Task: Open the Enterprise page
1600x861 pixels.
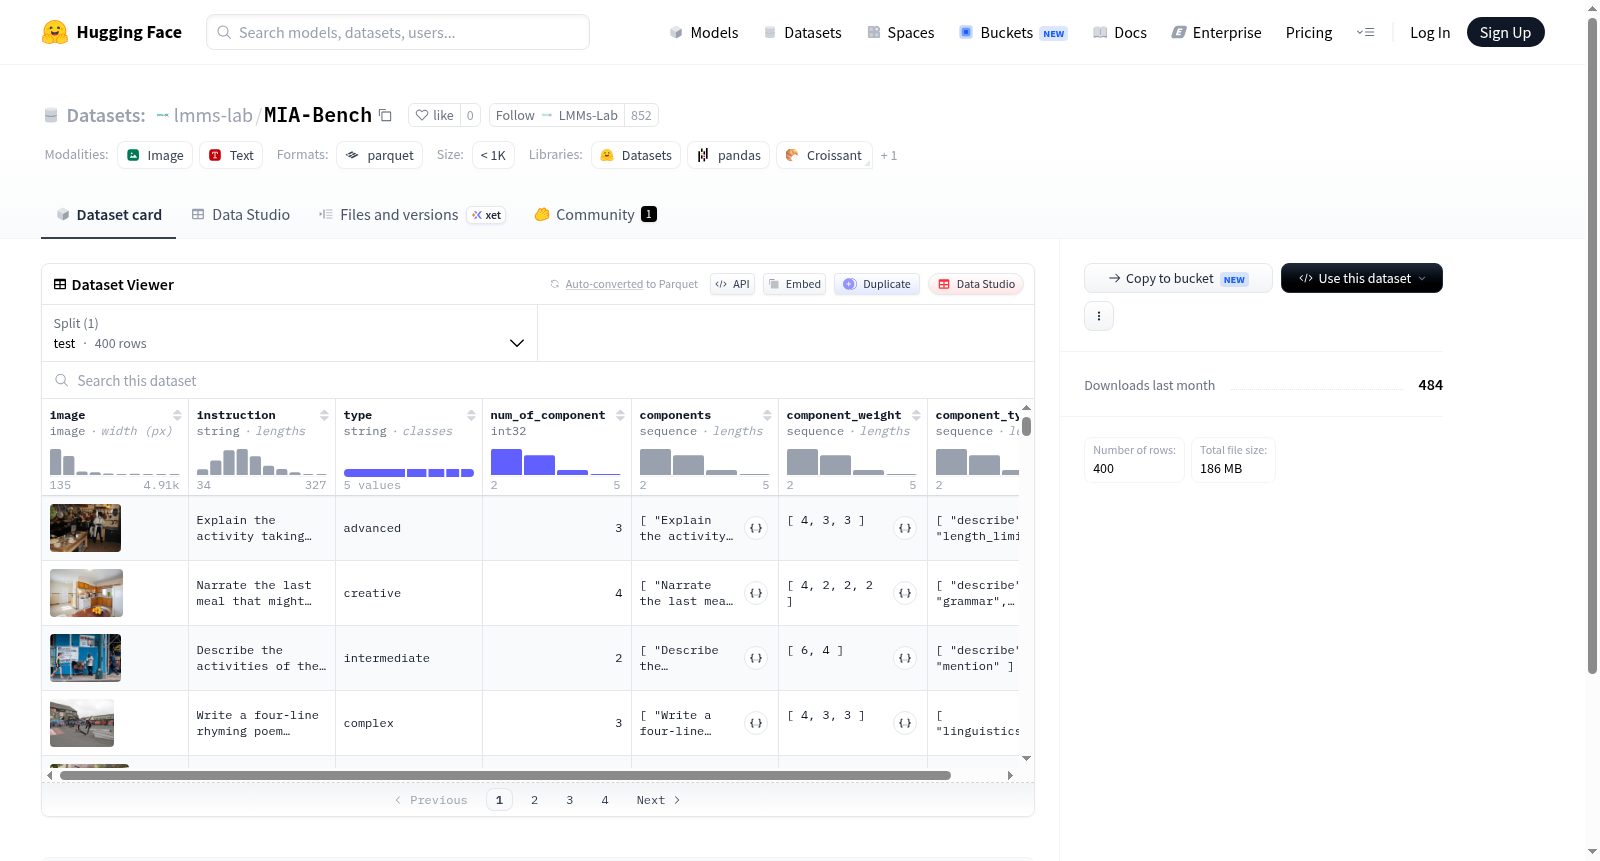Action: 1216,33
